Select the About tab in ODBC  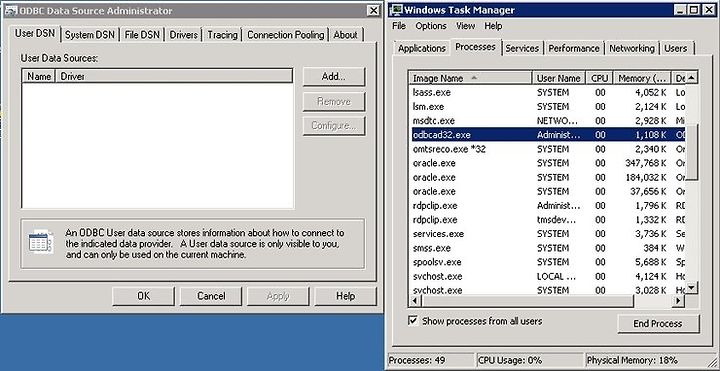point(345,35)
